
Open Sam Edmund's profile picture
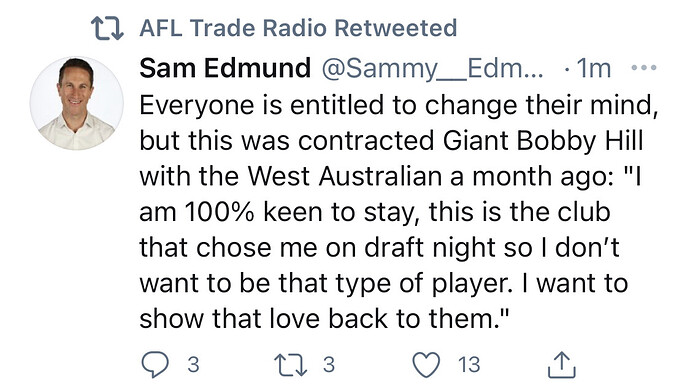[x=77, y=103]
